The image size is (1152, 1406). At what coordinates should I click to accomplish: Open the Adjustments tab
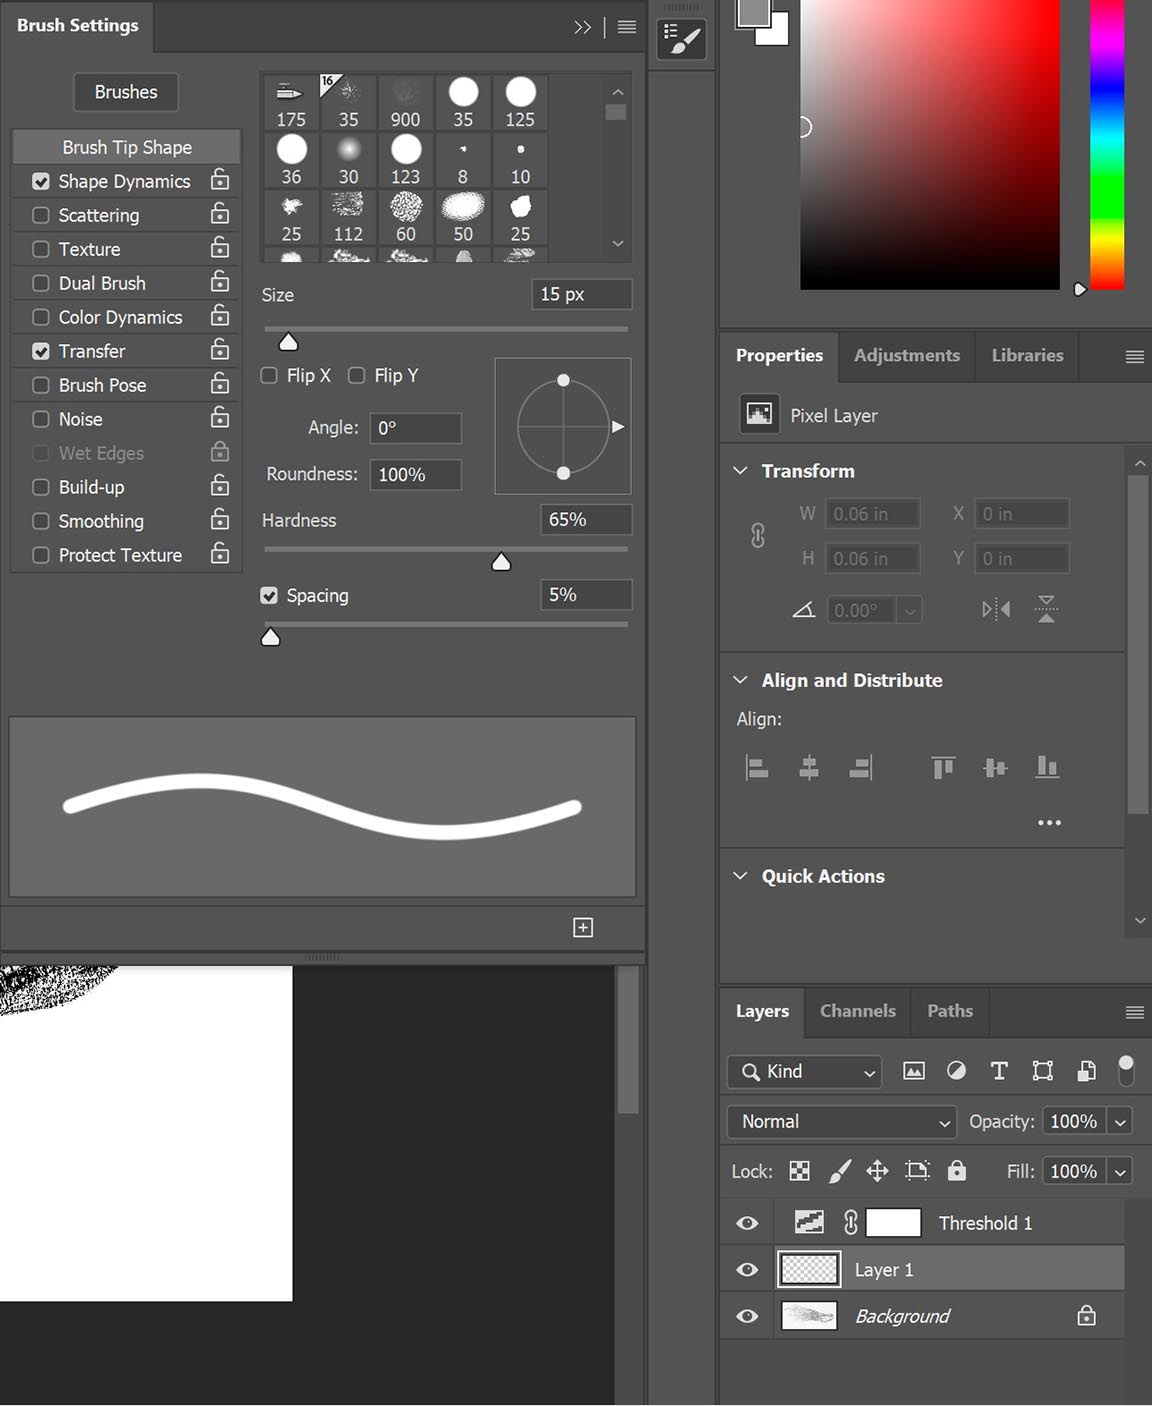[x=906, y=355]
